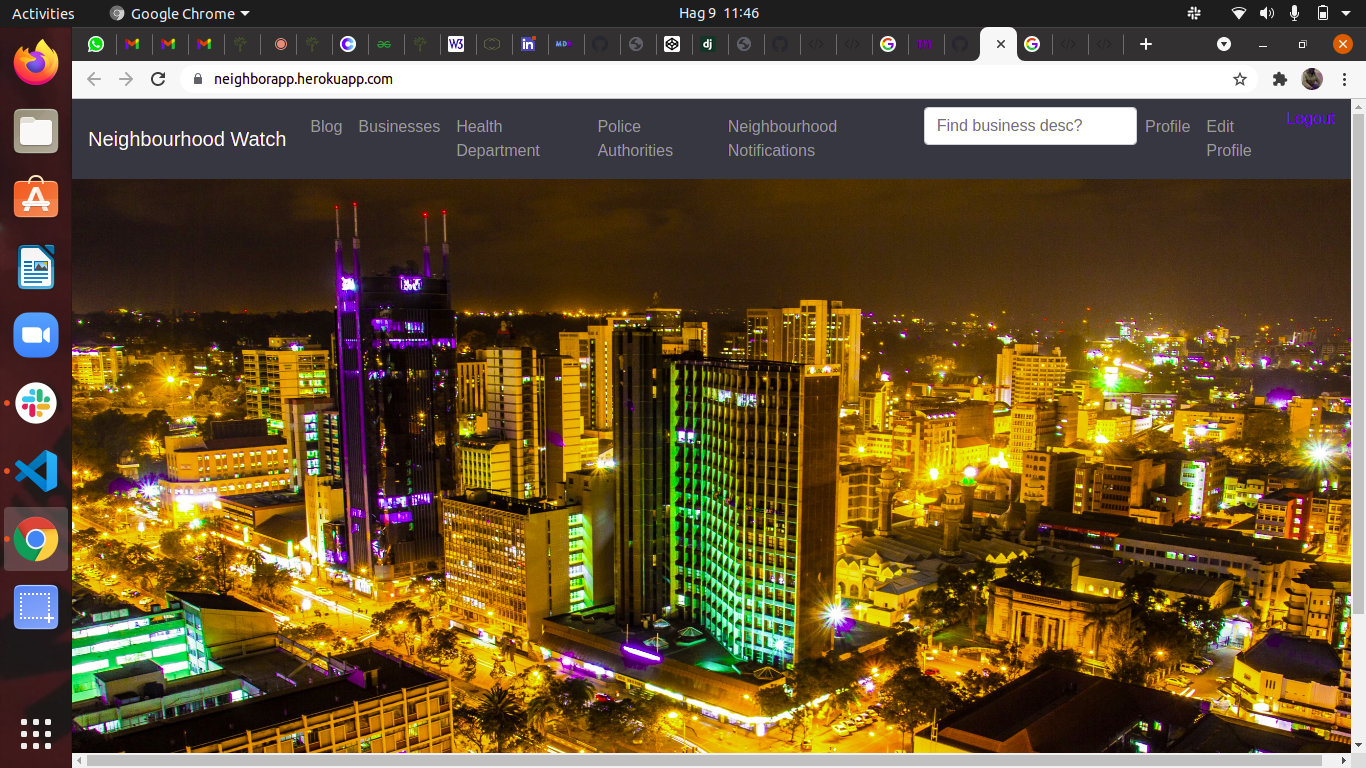Click the Blog menu item
The image size is (1366, 768).
pos(326,126)
